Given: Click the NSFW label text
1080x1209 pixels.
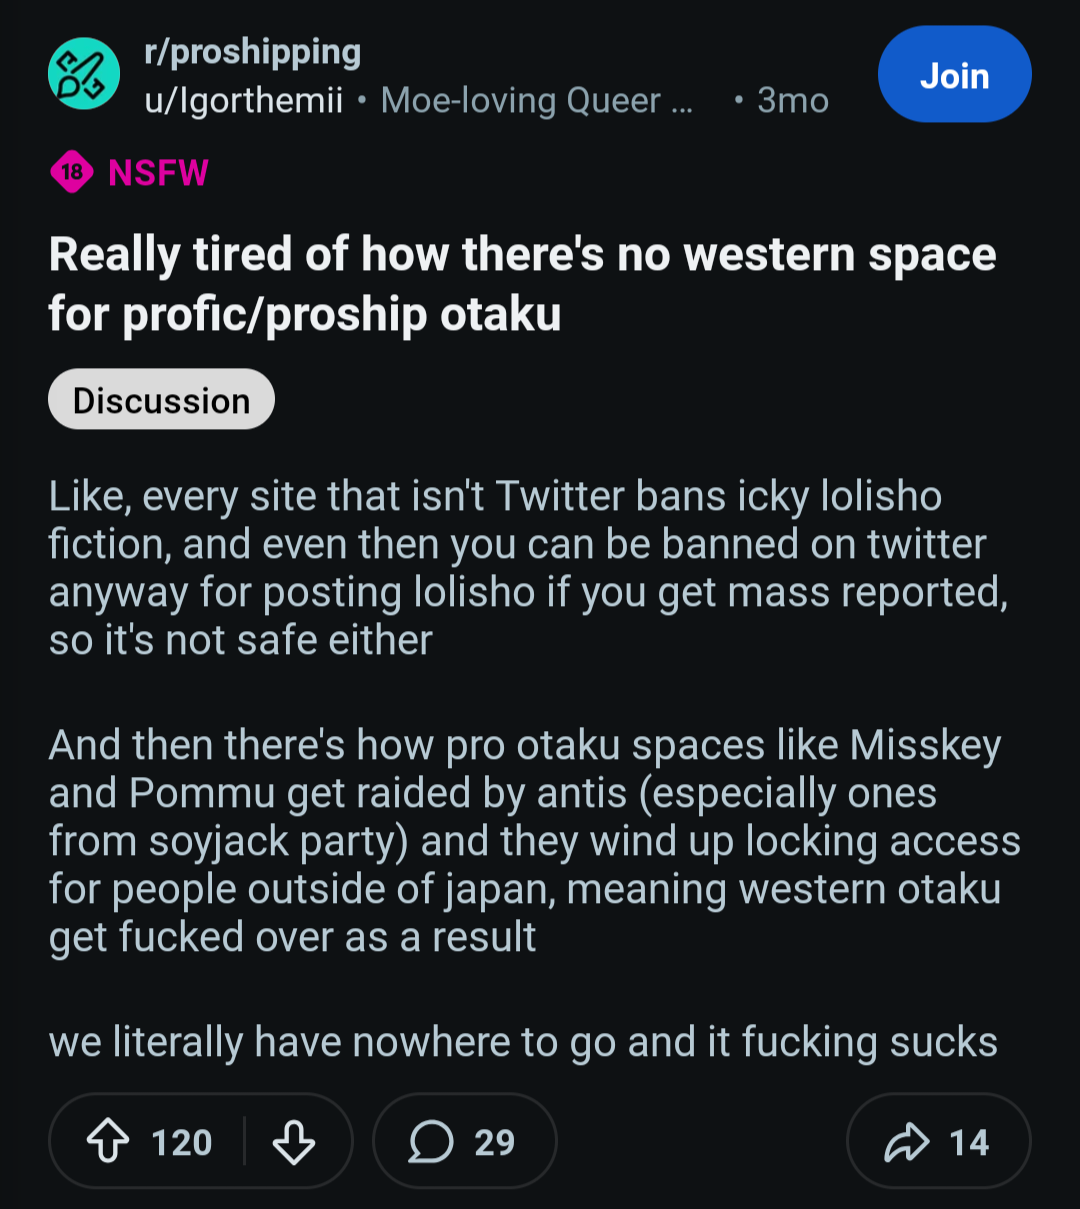Looking at the screenshot, I should (x=159, y=173).
